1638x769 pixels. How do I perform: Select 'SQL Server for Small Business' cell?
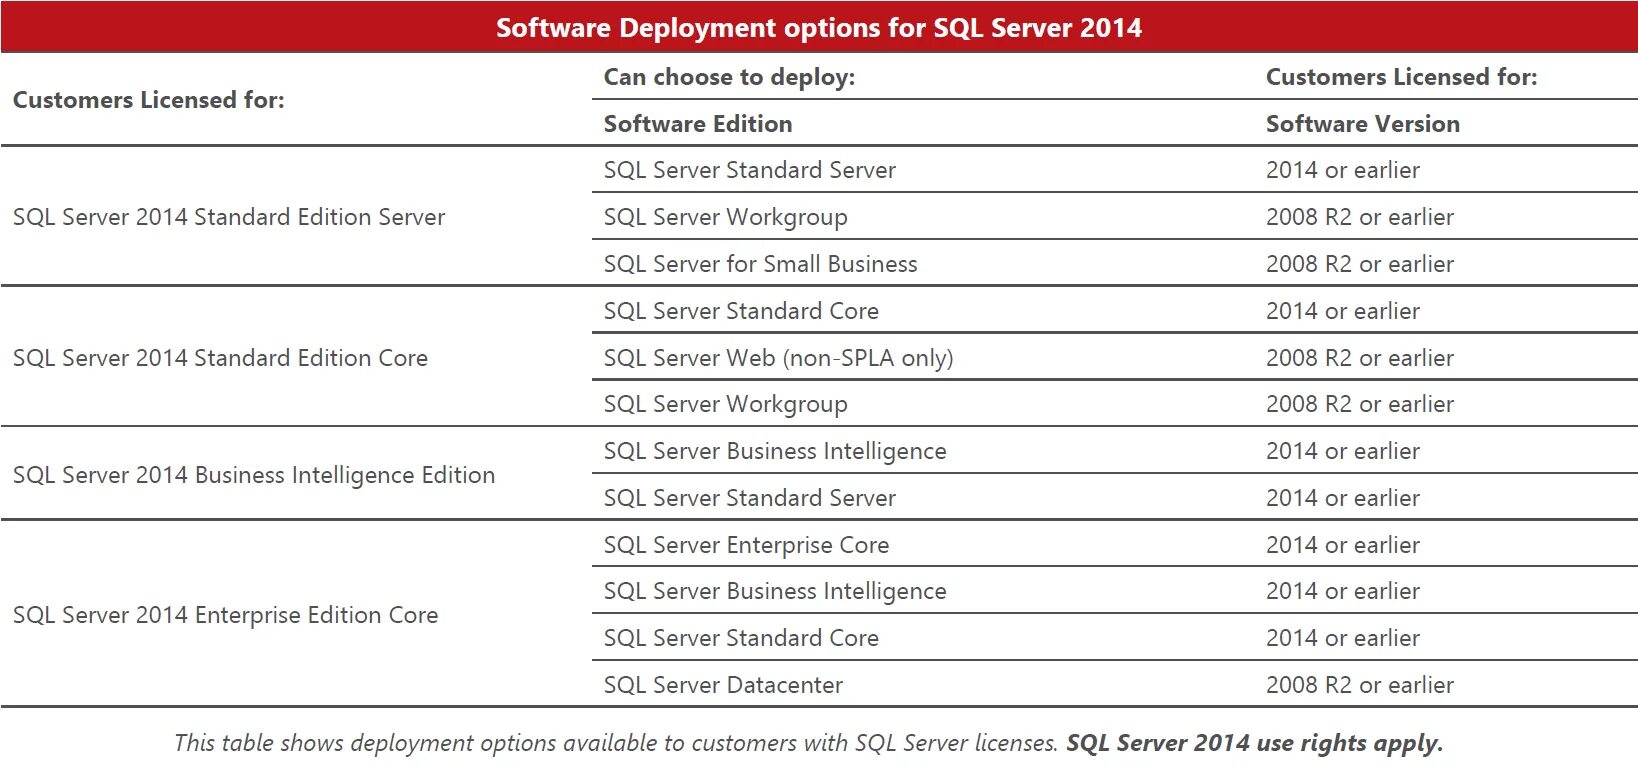pyautogui.click(x=760, y=264)
